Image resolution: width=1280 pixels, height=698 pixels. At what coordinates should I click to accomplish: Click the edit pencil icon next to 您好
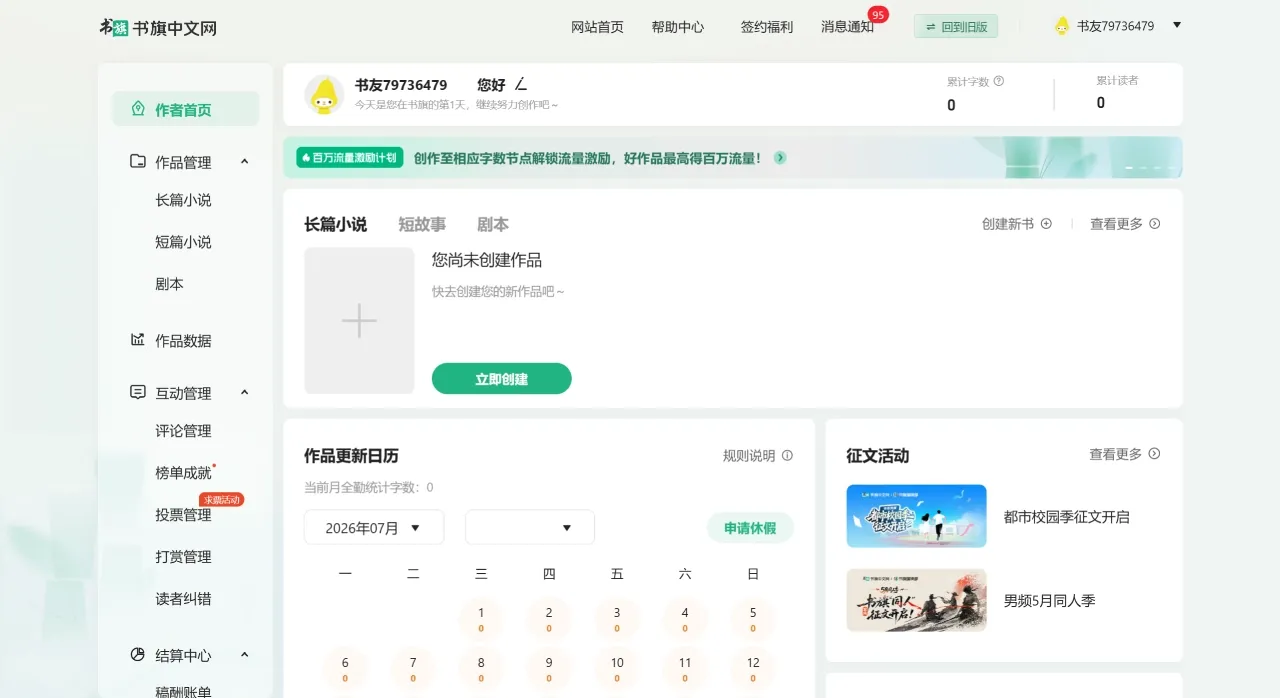click(x=521, y=84)
